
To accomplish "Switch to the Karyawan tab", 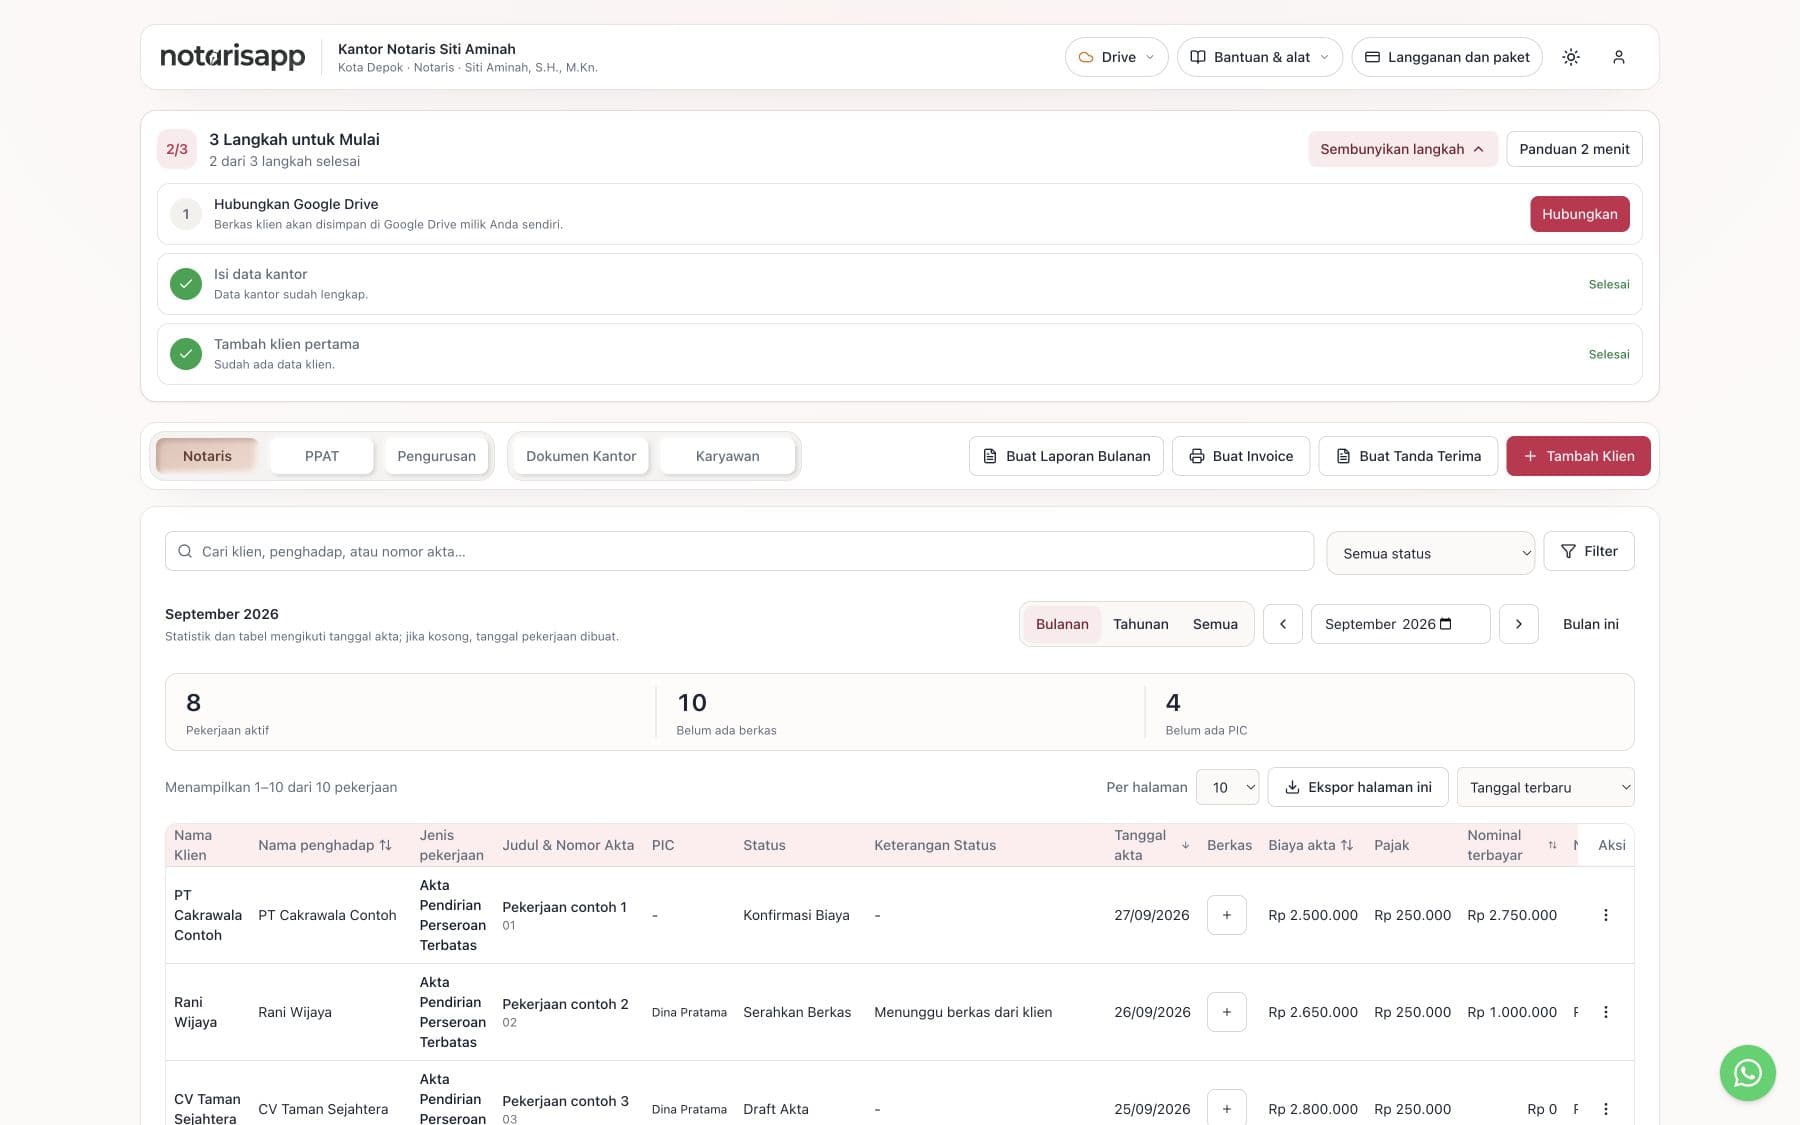I will point(727,456).
